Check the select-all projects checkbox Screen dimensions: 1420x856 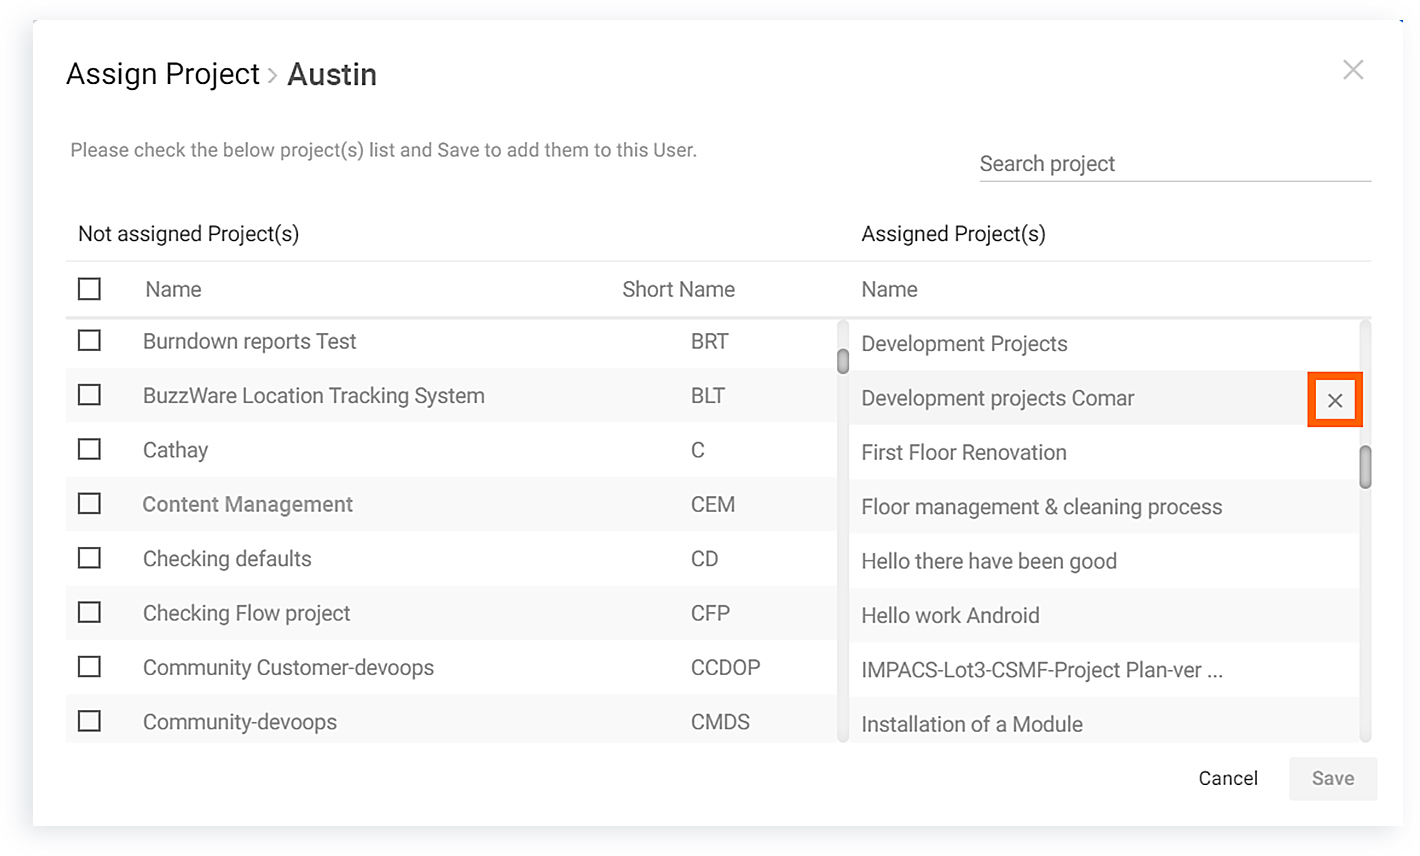click(89, 289)
